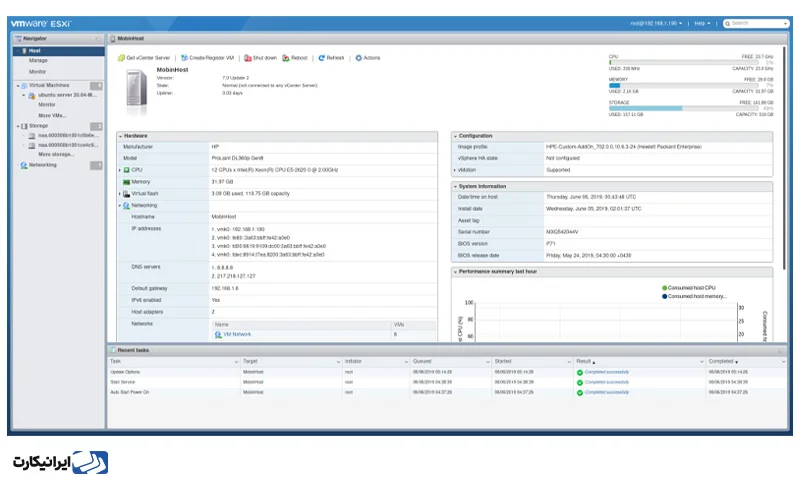Viewport: 800px width, 477px height.
Task: Click green check icon for Update Options
Action: [x=580, y=372]
